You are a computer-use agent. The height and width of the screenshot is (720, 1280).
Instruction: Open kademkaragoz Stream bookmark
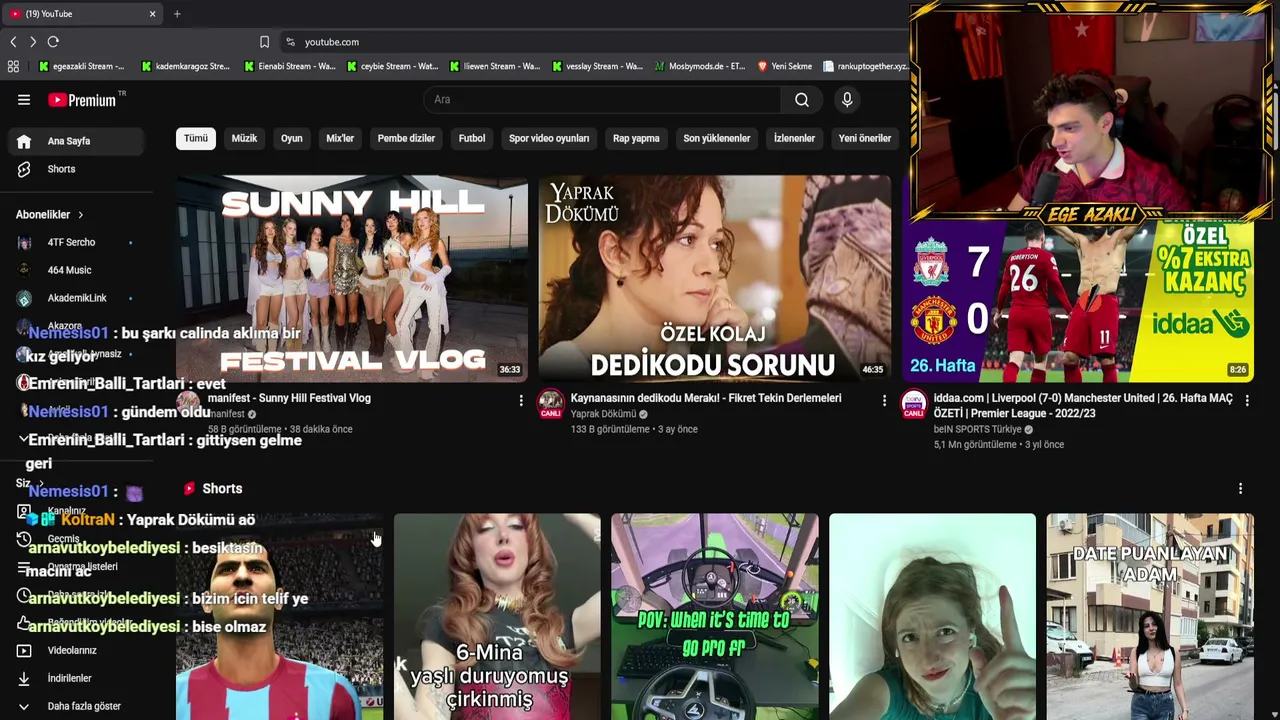pos(186,67)
